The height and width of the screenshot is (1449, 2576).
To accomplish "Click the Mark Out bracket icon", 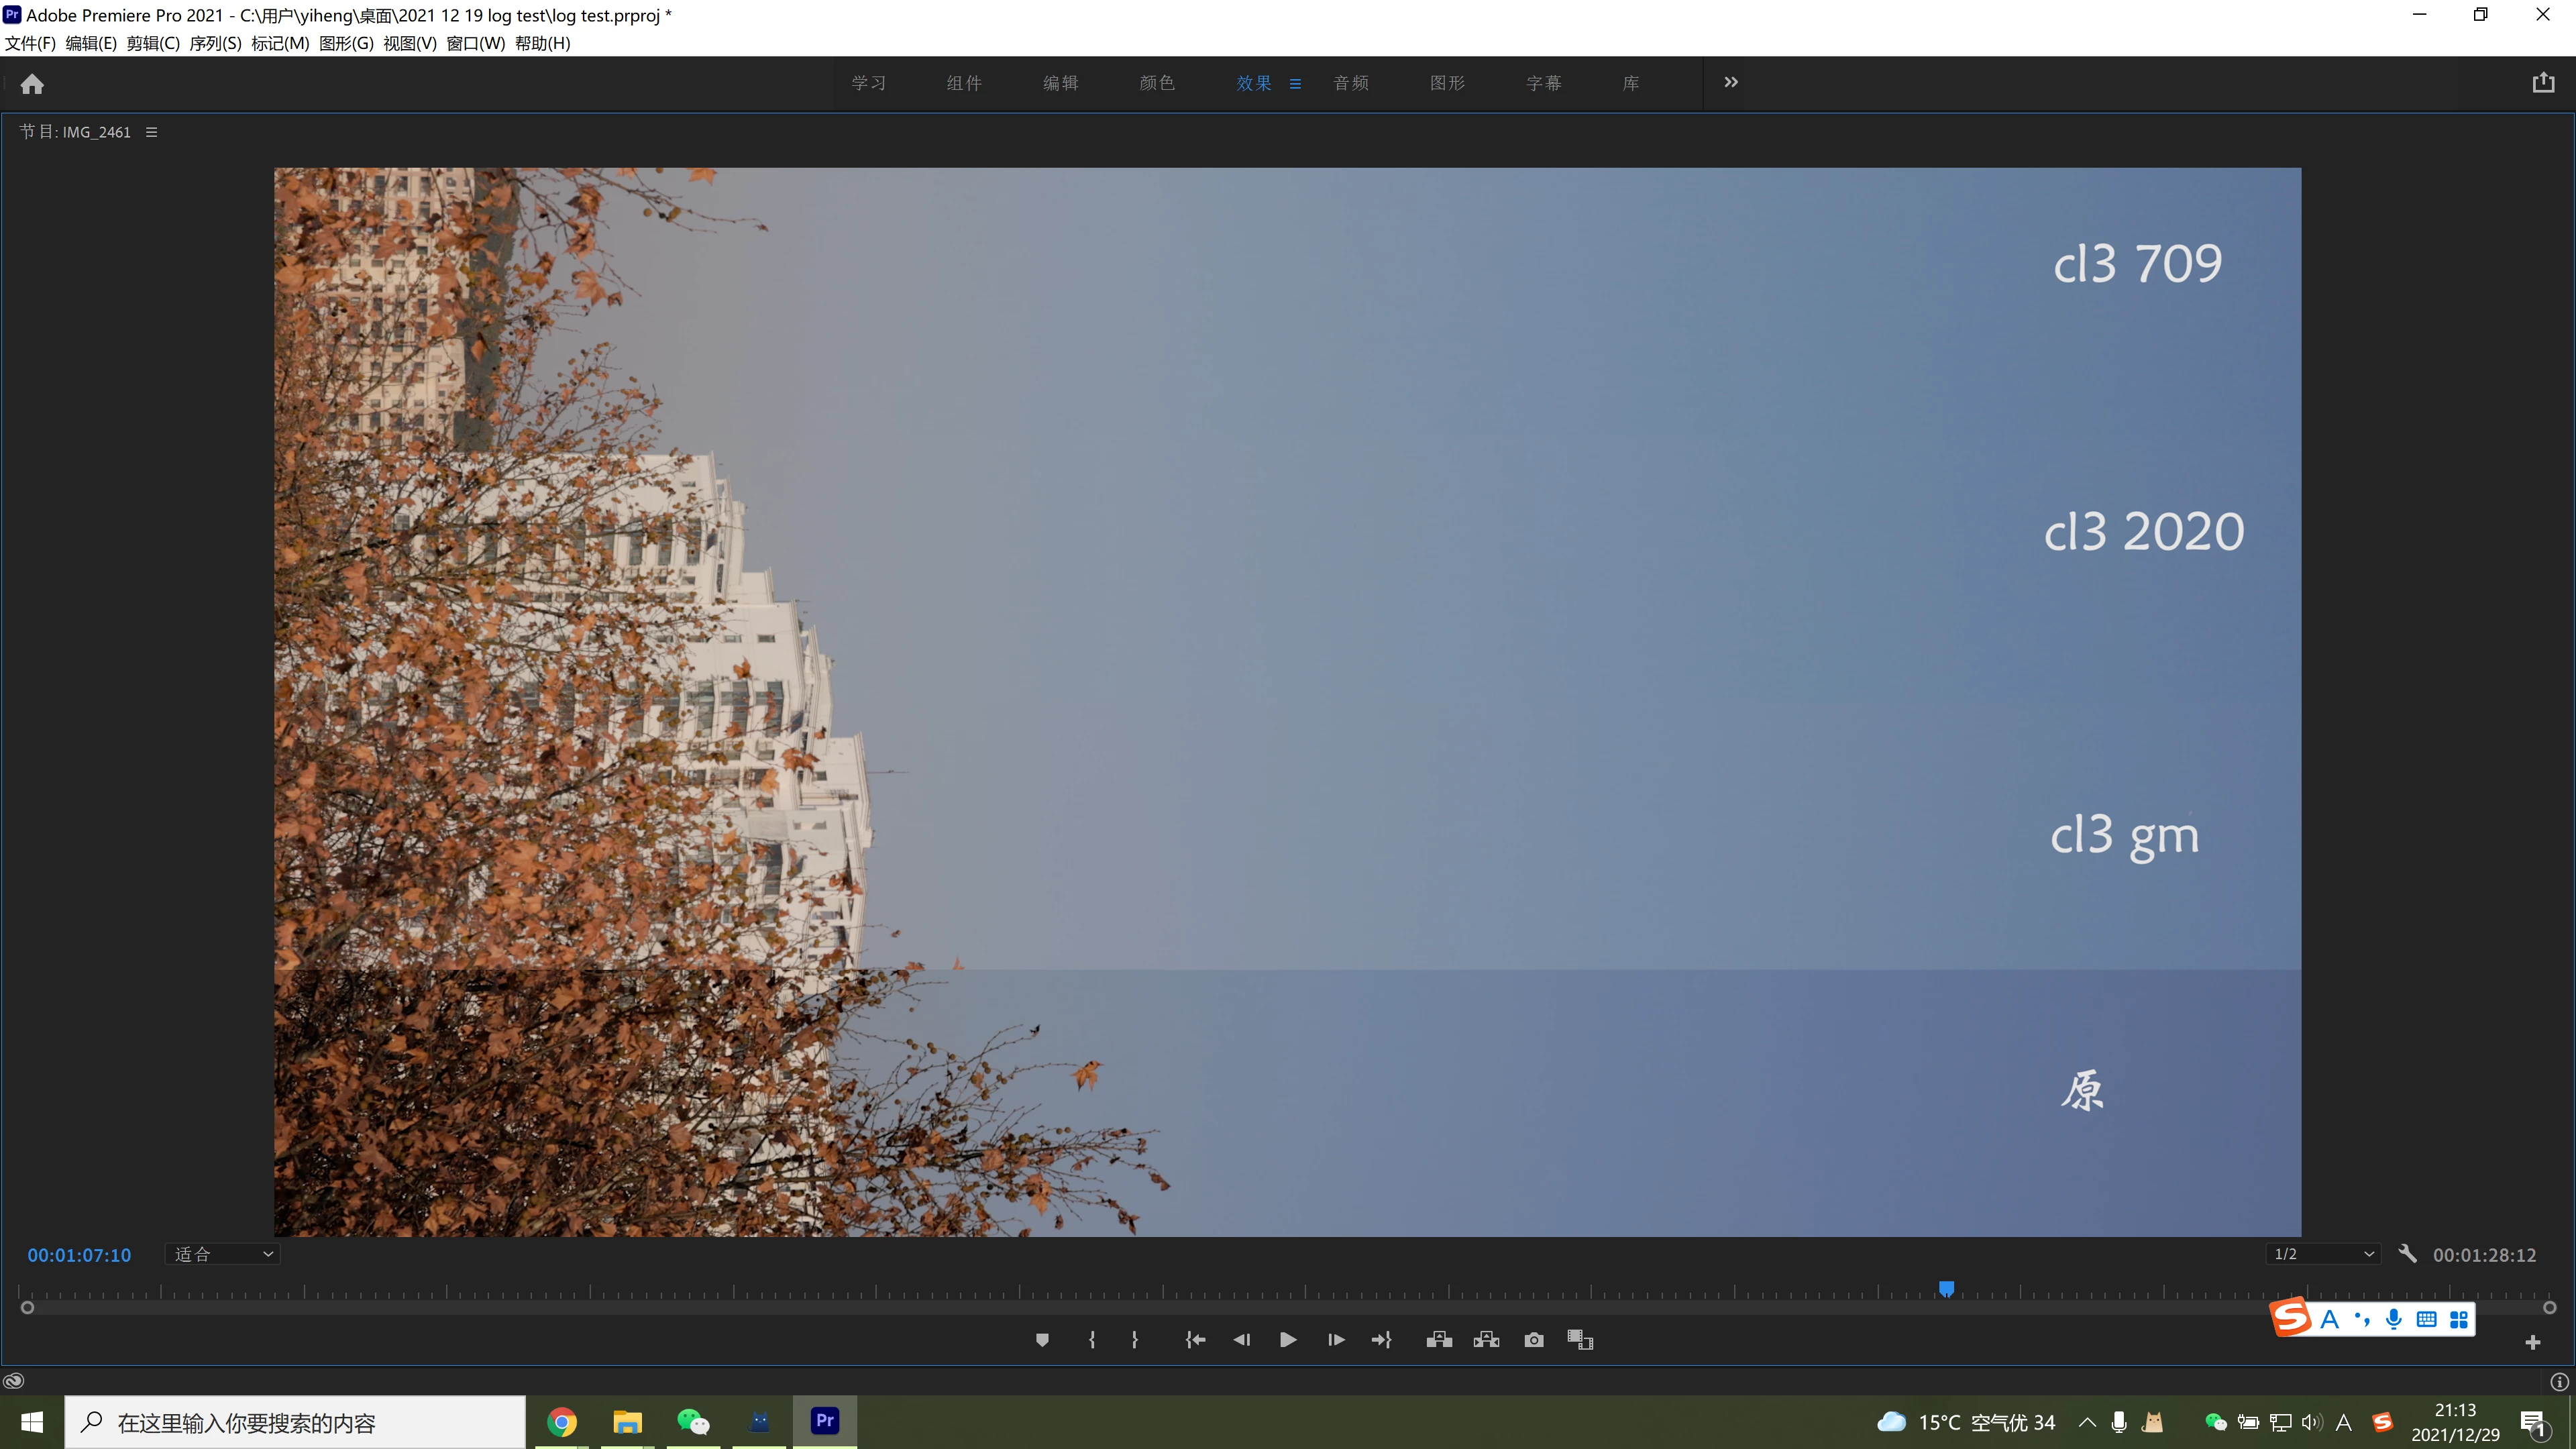I will tap(1135, 1340).
